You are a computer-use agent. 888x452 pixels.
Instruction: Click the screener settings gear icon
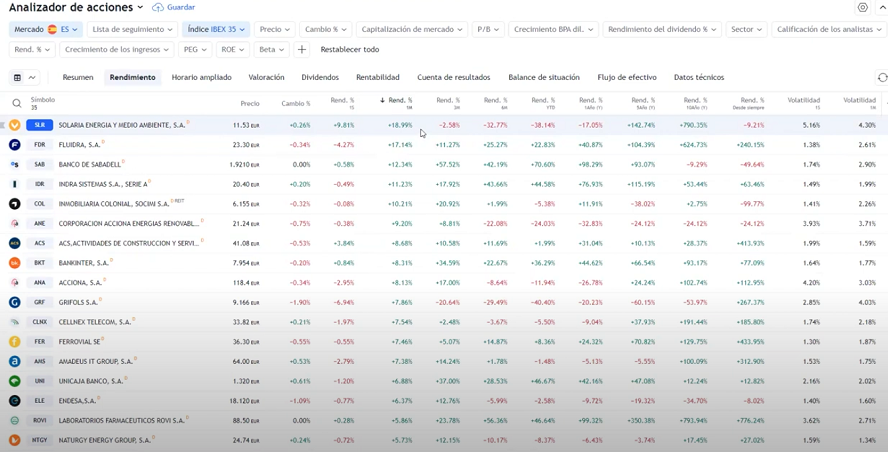tap(863, 7)
